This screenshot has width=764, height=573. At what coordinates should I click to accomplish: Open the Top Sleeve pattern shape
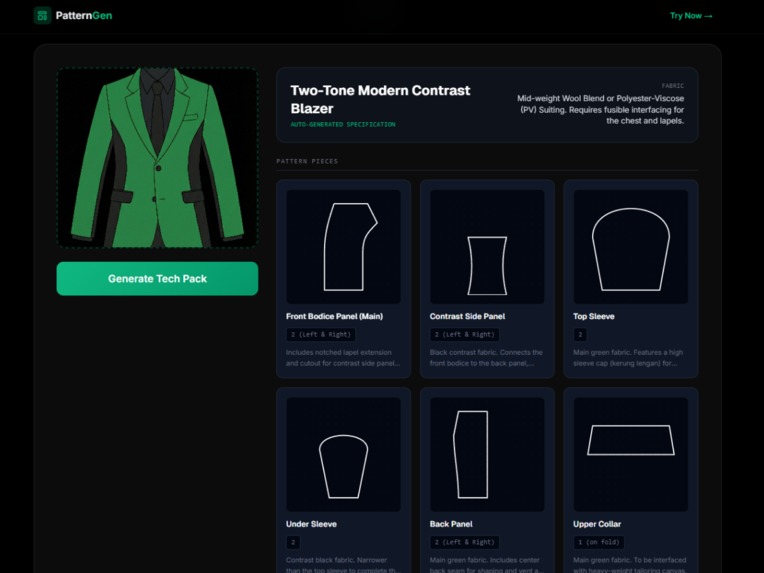tap(631, 247)
